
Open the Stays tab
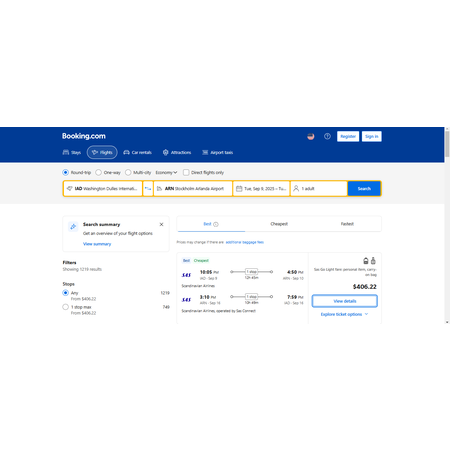[72, 153]
